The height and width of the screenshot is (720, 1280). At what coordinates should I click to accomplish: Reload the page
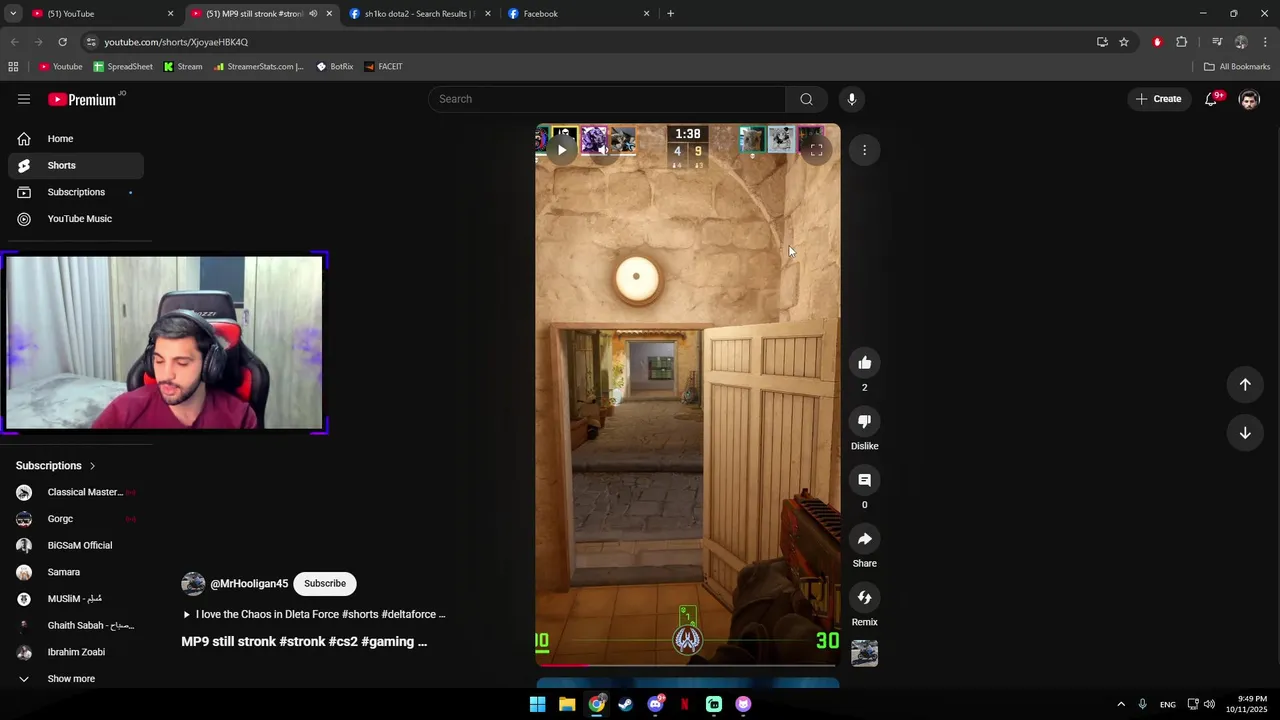click(62, 42)
